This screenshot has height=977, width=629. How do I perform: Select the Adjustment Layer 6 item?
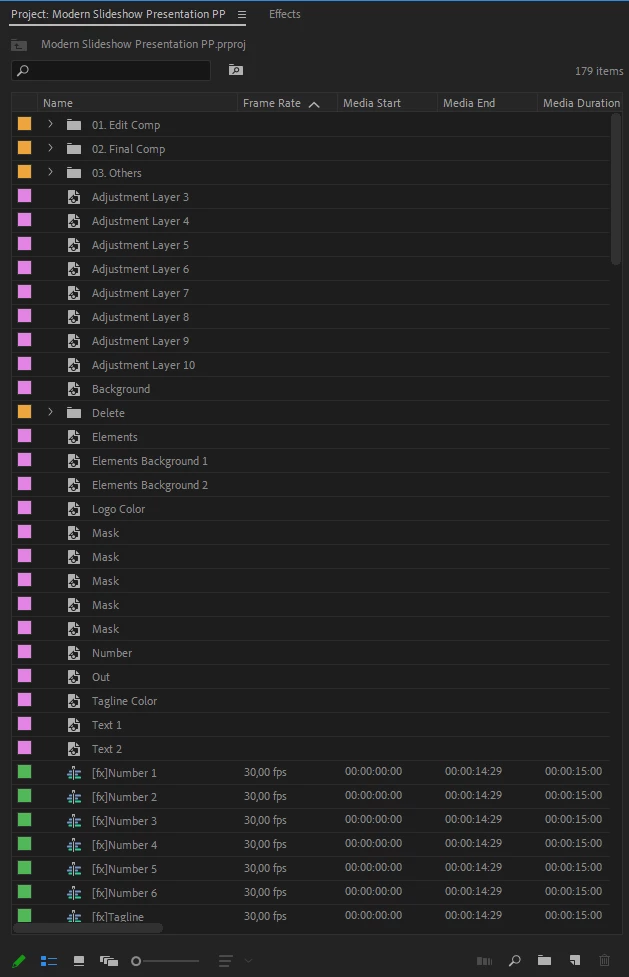140,269
